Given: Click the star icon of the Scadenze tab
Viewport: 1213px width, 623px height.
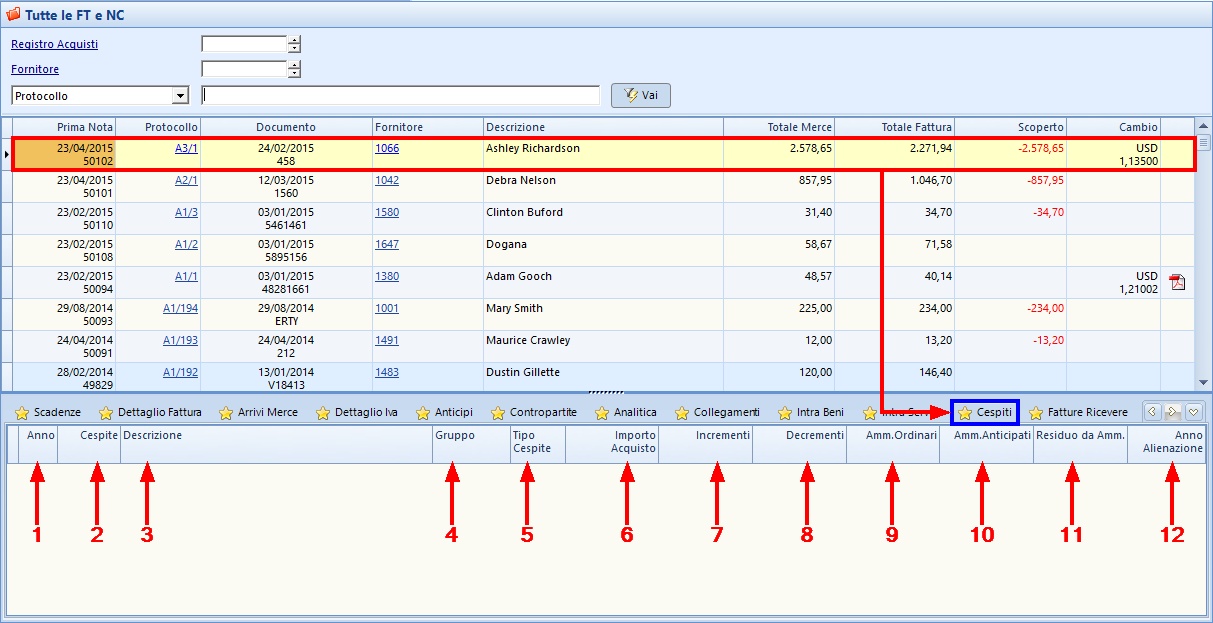Looking at the screenshot, I should [x=22, y=413].
